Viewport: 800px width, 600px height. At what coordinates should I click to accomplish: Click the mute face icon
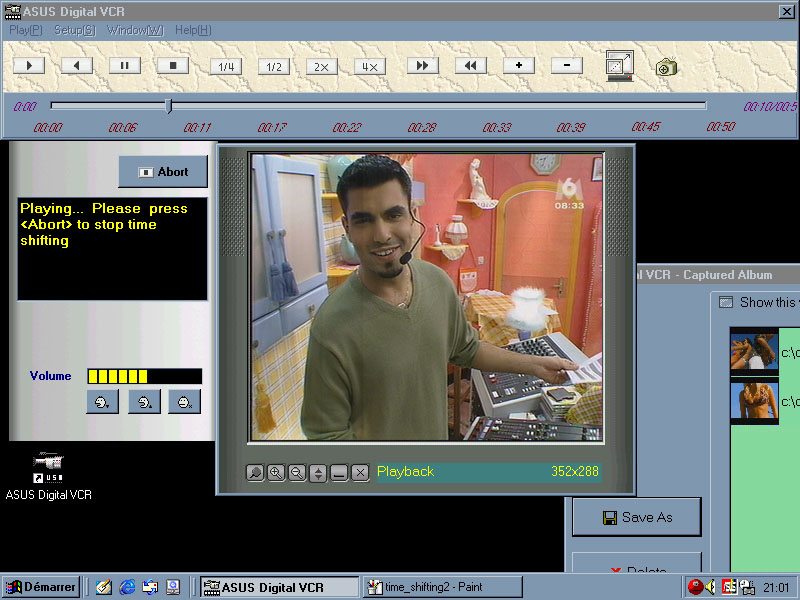[x=185, y=402]
